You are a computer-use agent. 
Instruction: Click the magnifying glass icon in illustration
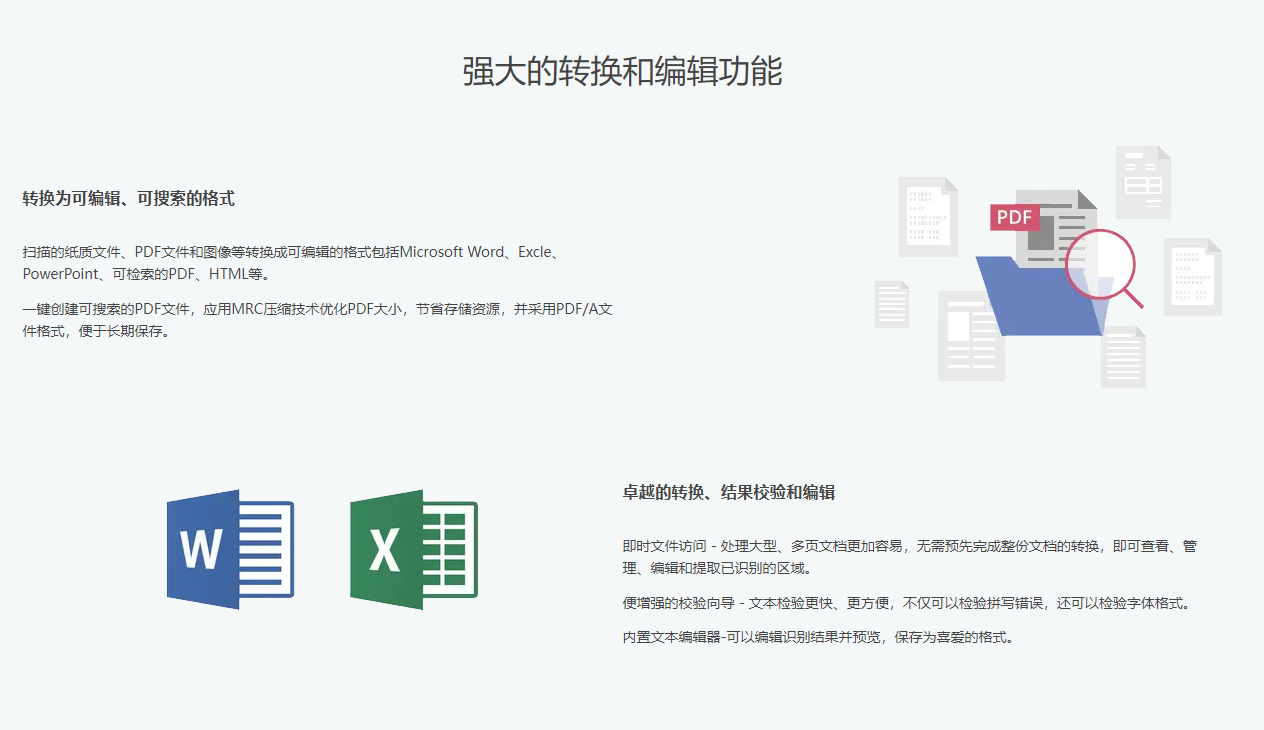point(1104,268)
